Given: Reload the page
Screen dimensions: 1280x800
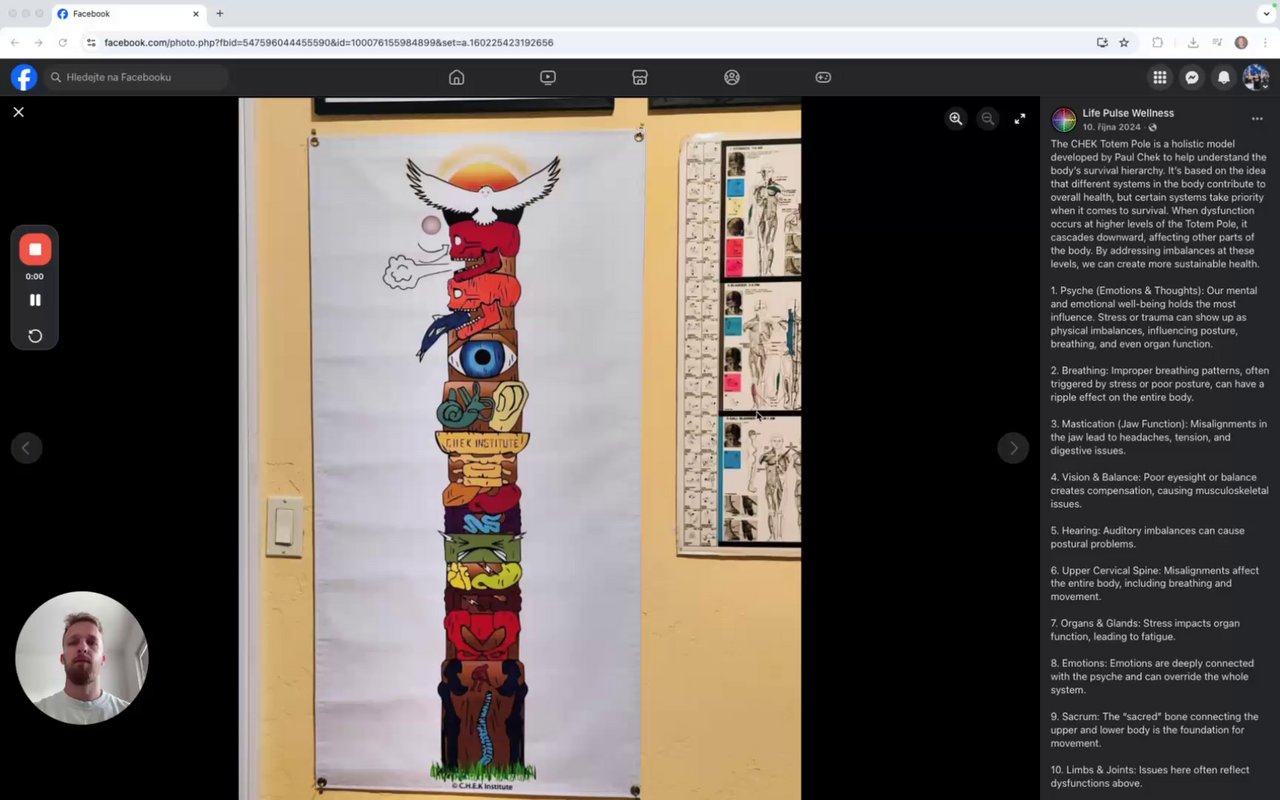Looking at the screenshot, I should [x=63, y=43].
